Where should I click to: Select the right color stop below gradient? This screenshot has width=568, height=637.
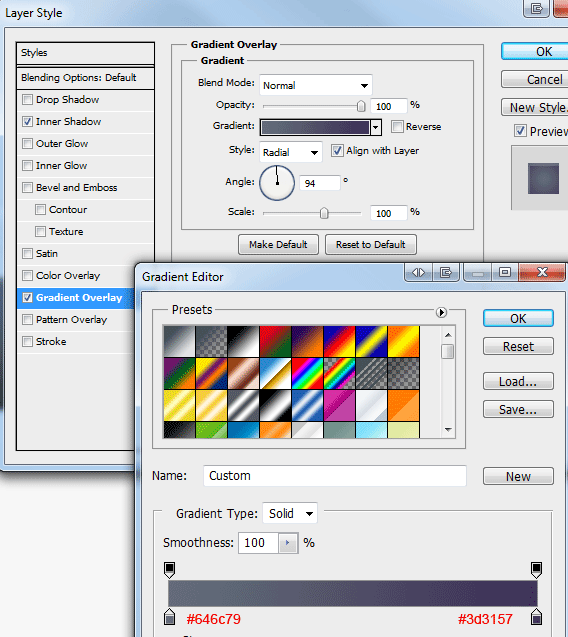coord(536,617)
